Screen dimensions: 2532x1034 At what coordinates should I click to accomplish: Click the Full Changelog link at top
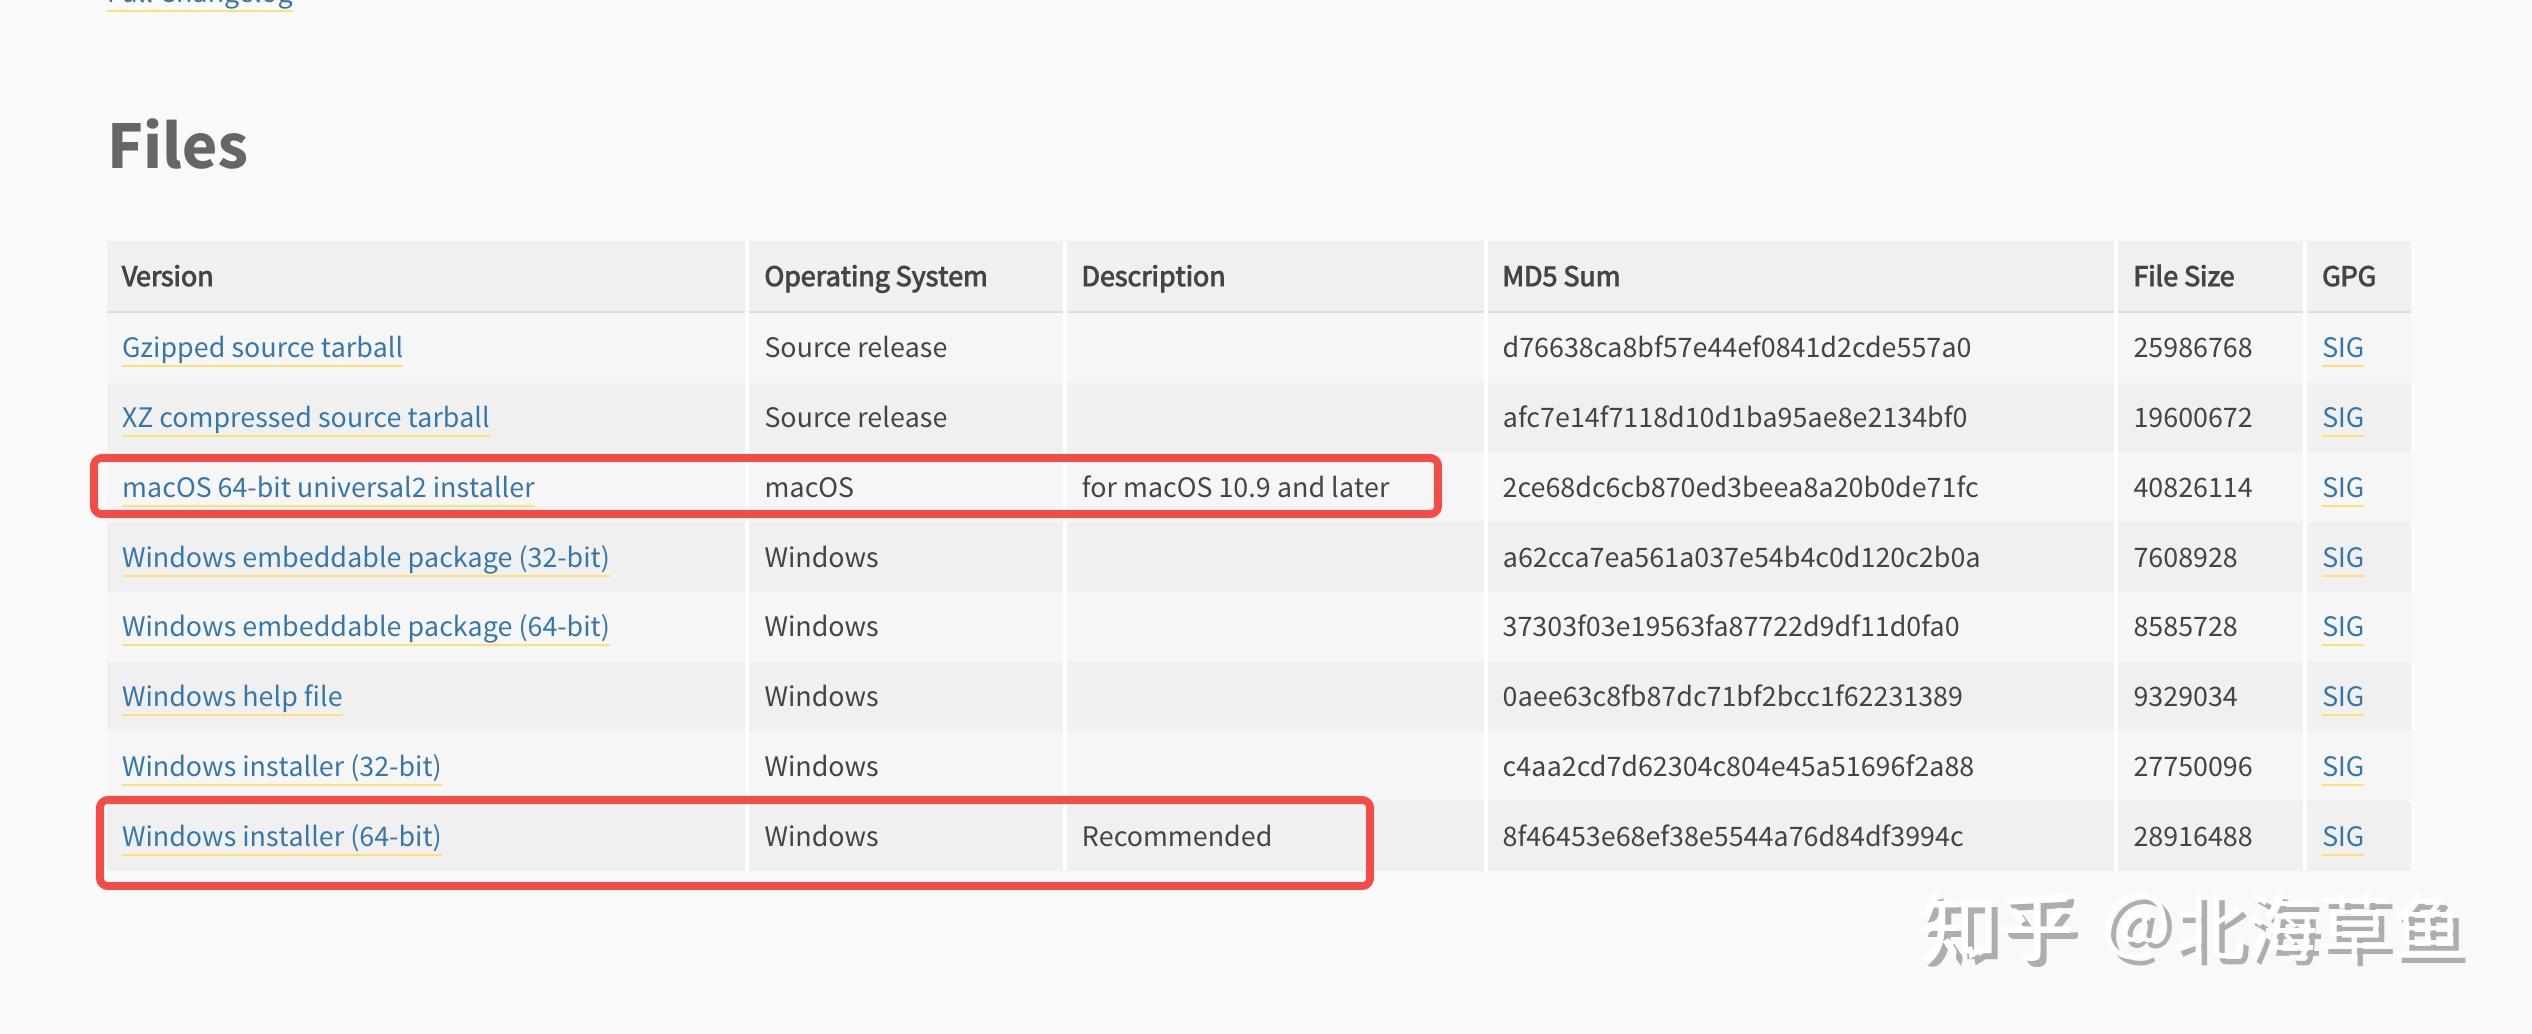(200, 3)
